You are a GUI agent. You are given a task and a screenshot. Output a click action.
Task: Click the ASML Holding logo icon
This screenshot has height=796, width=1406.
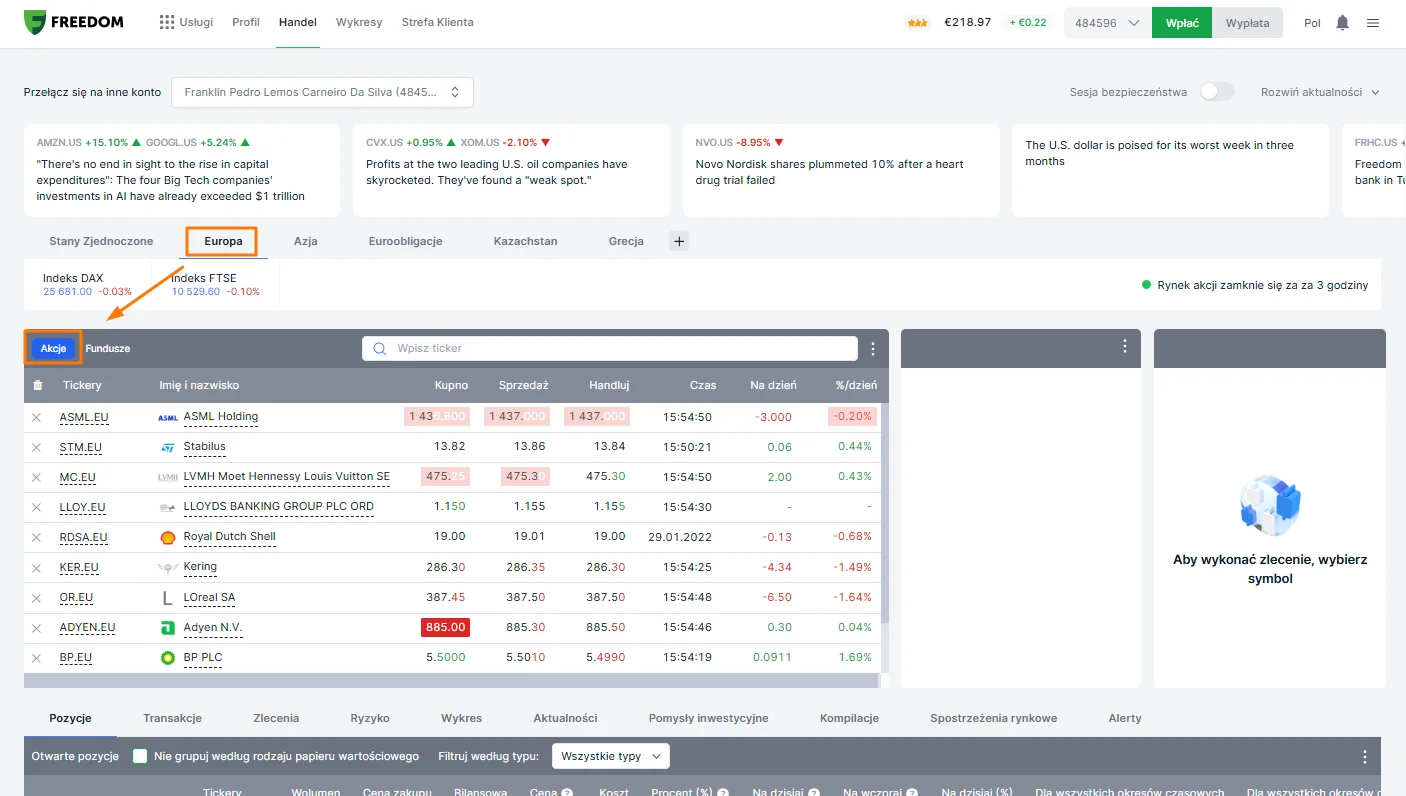(x=168, y=417)
